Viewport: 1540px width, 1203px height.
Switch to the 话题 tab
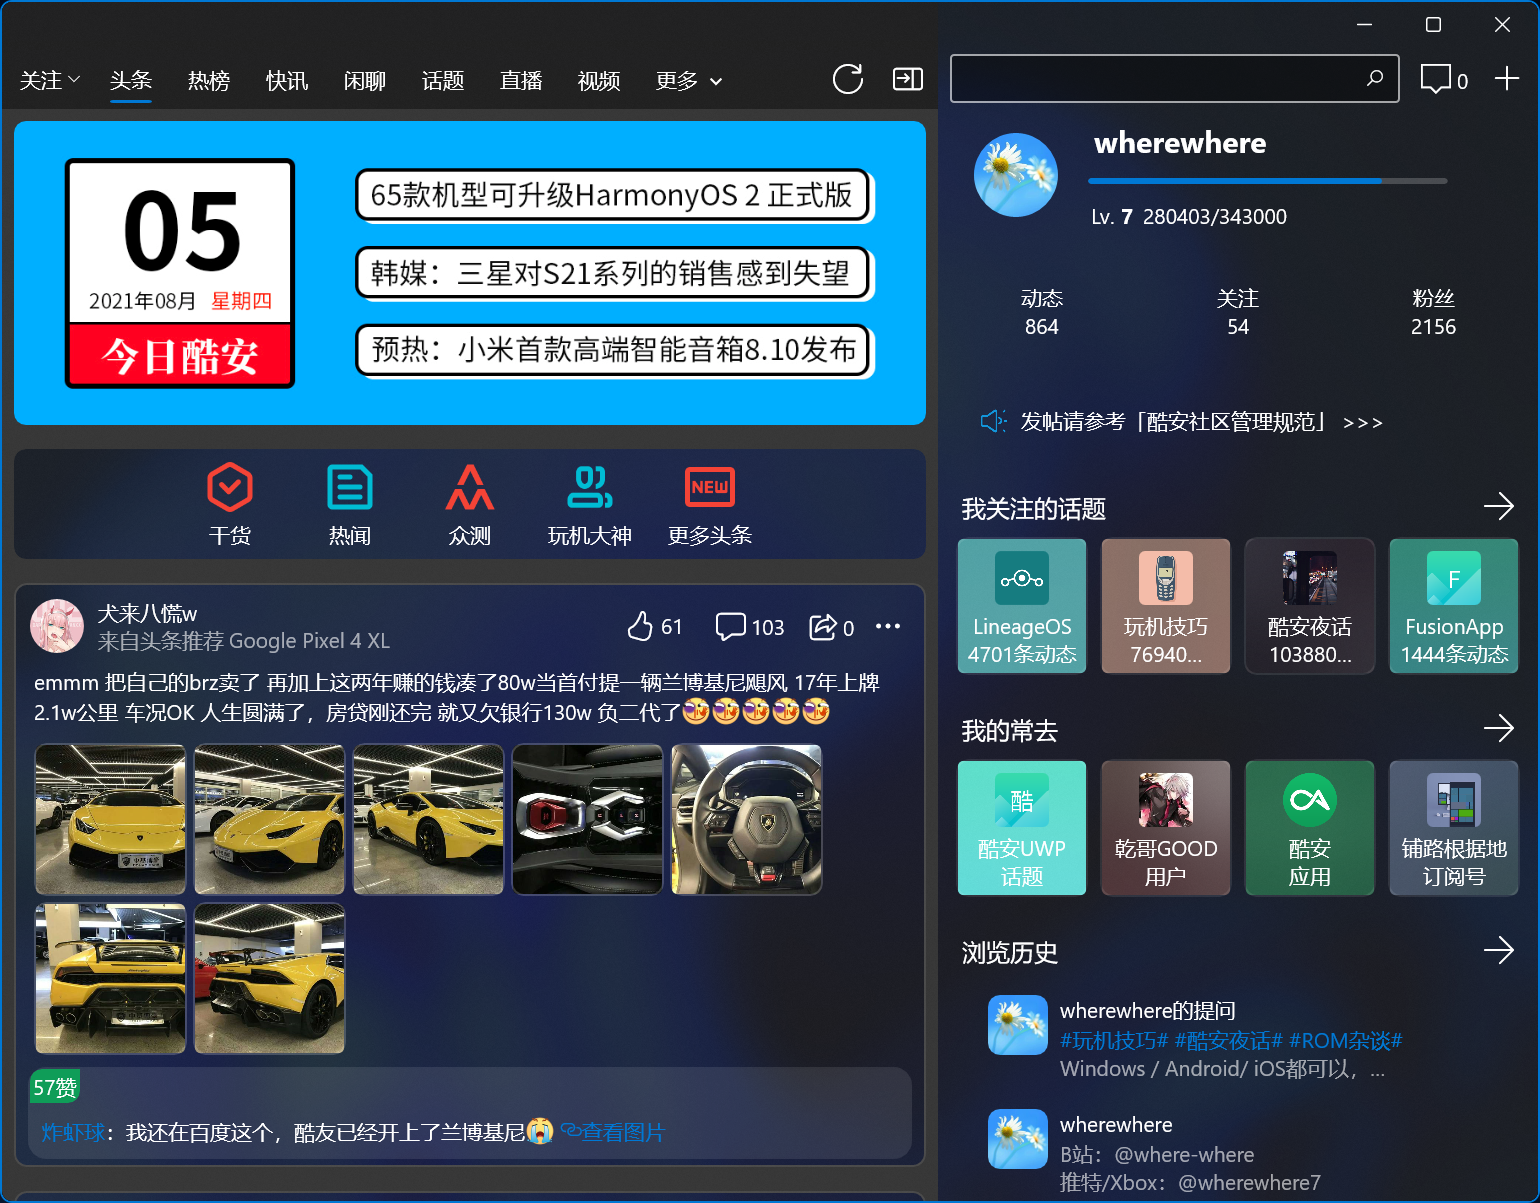point(443,80)
